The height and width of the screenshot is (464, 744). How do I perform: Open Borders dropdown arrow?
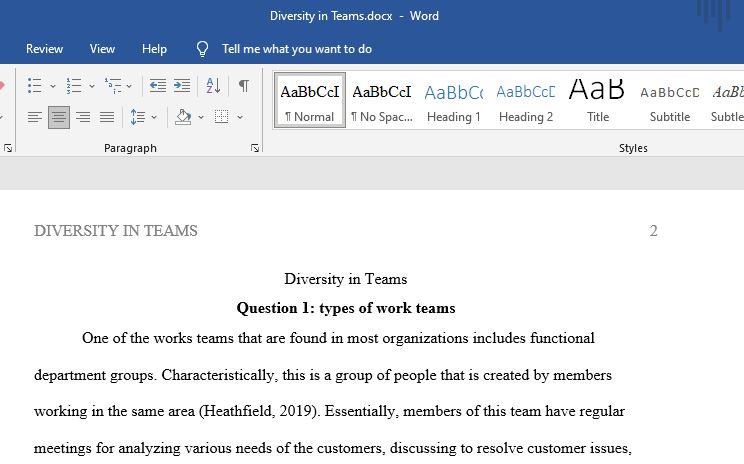pos(240,117)
